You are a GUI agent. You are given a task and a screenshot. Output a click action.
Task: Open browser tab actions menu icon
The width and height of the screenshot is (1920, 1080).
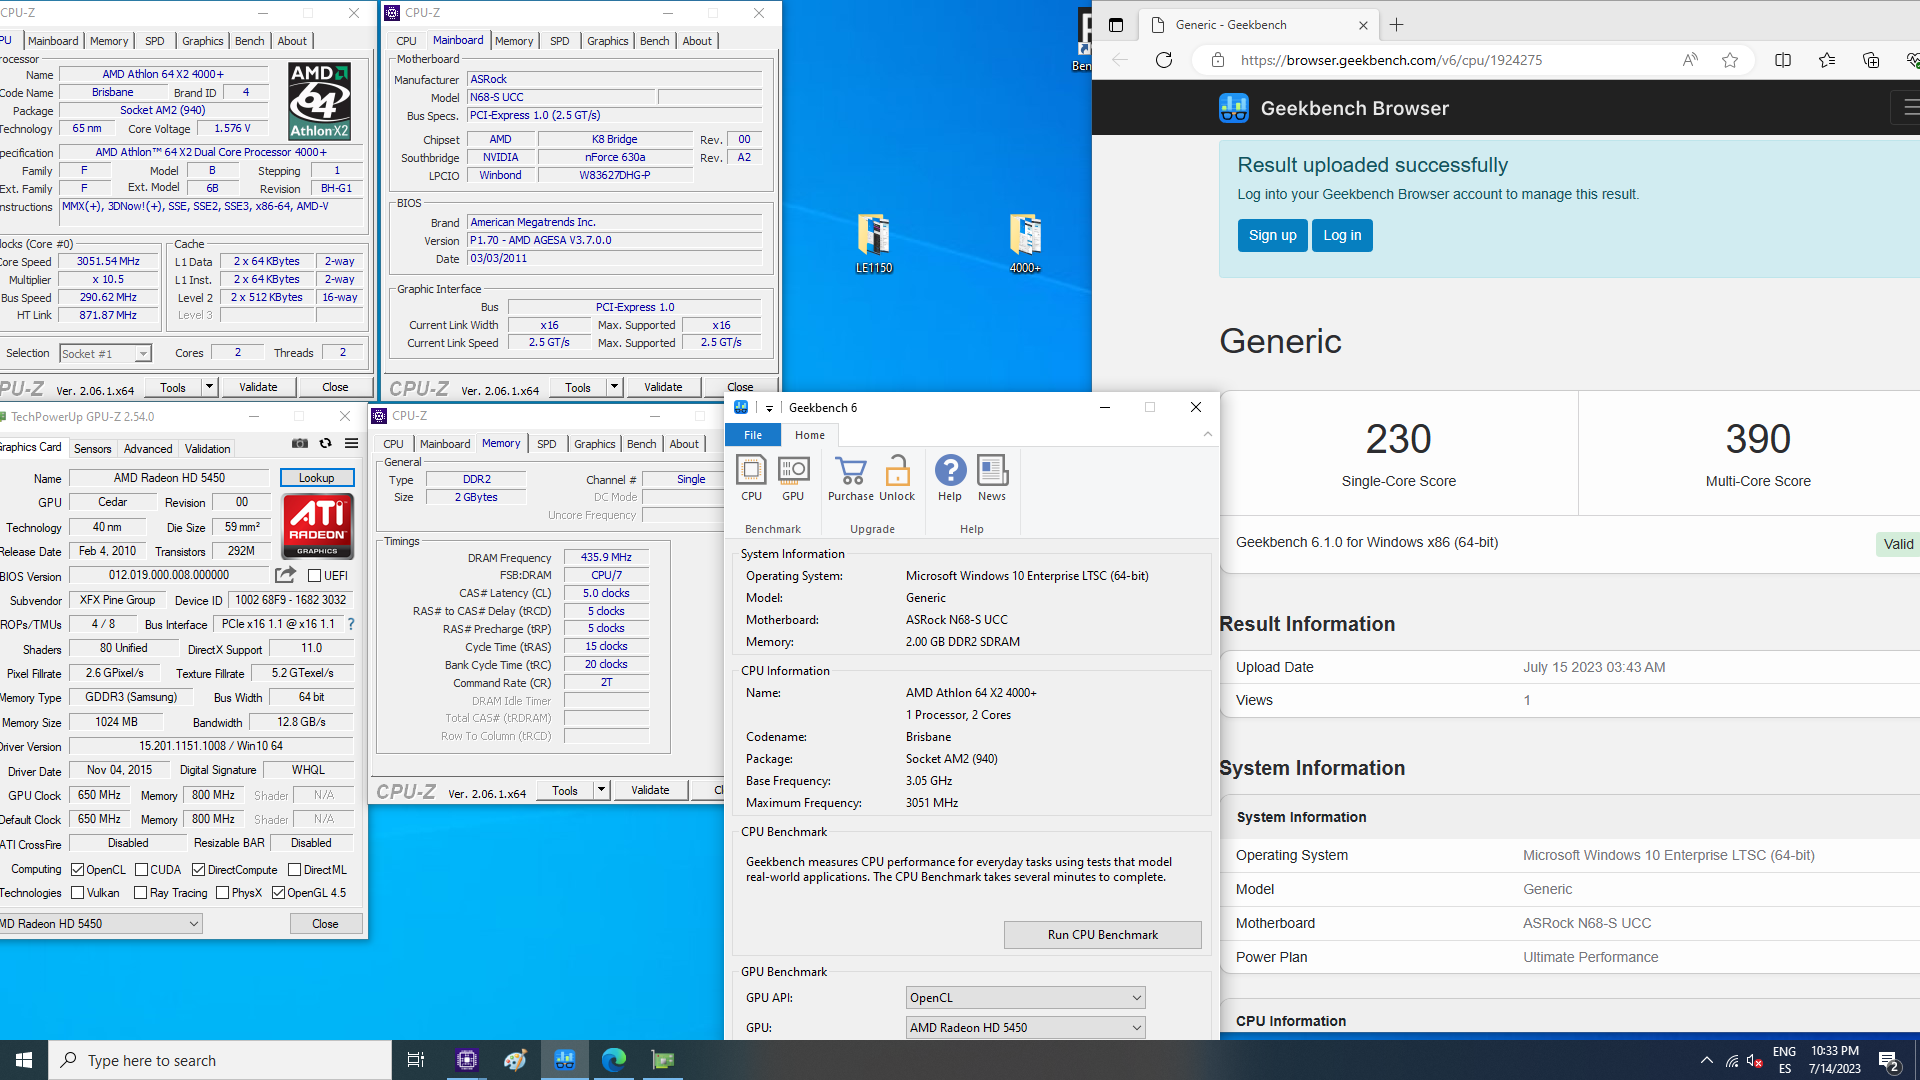(1116, 25)
